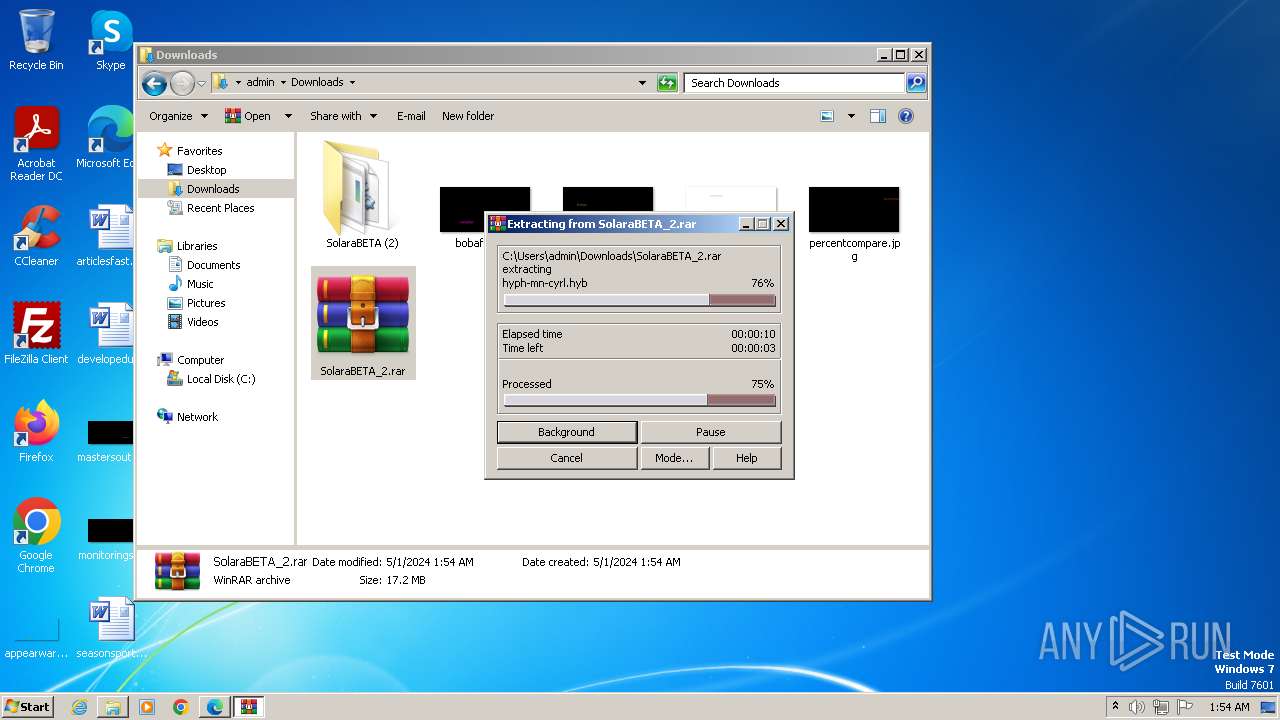
Task: Open Help in extraction dialog
Action: 747,458
